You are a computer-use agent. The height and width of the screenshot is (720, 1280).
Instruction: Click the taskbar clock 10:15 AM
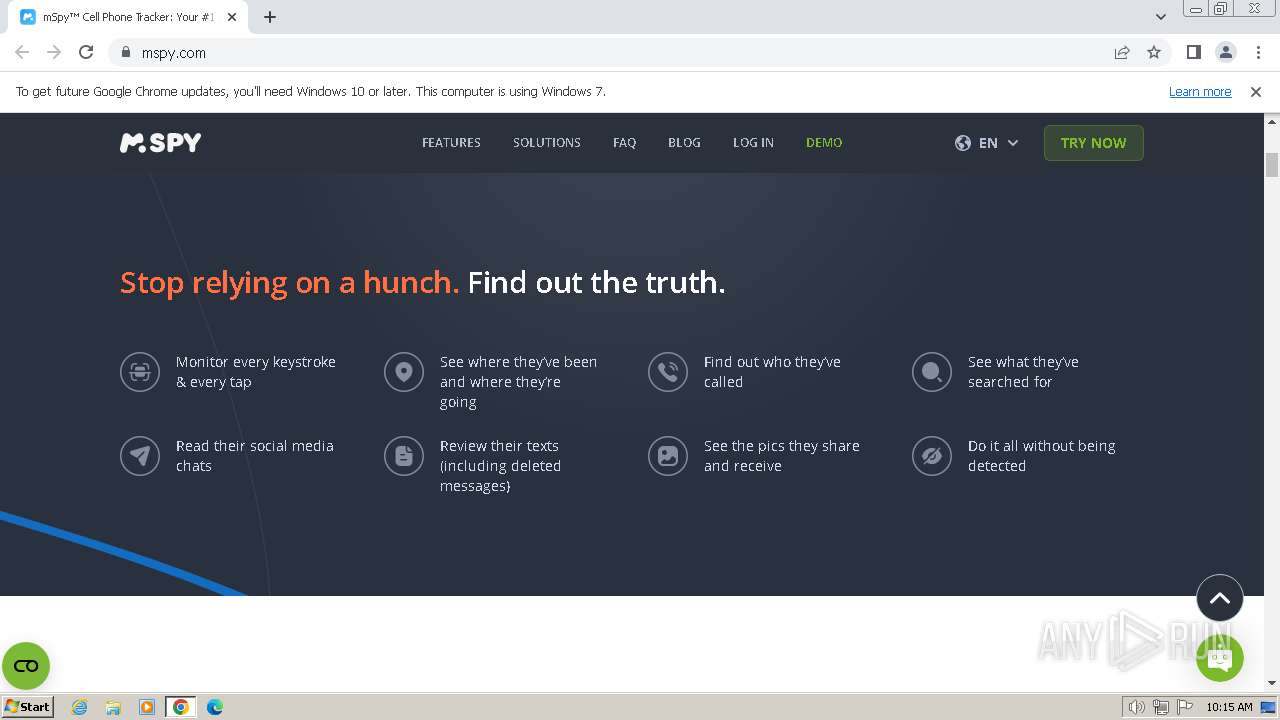tap(1229, 707)
